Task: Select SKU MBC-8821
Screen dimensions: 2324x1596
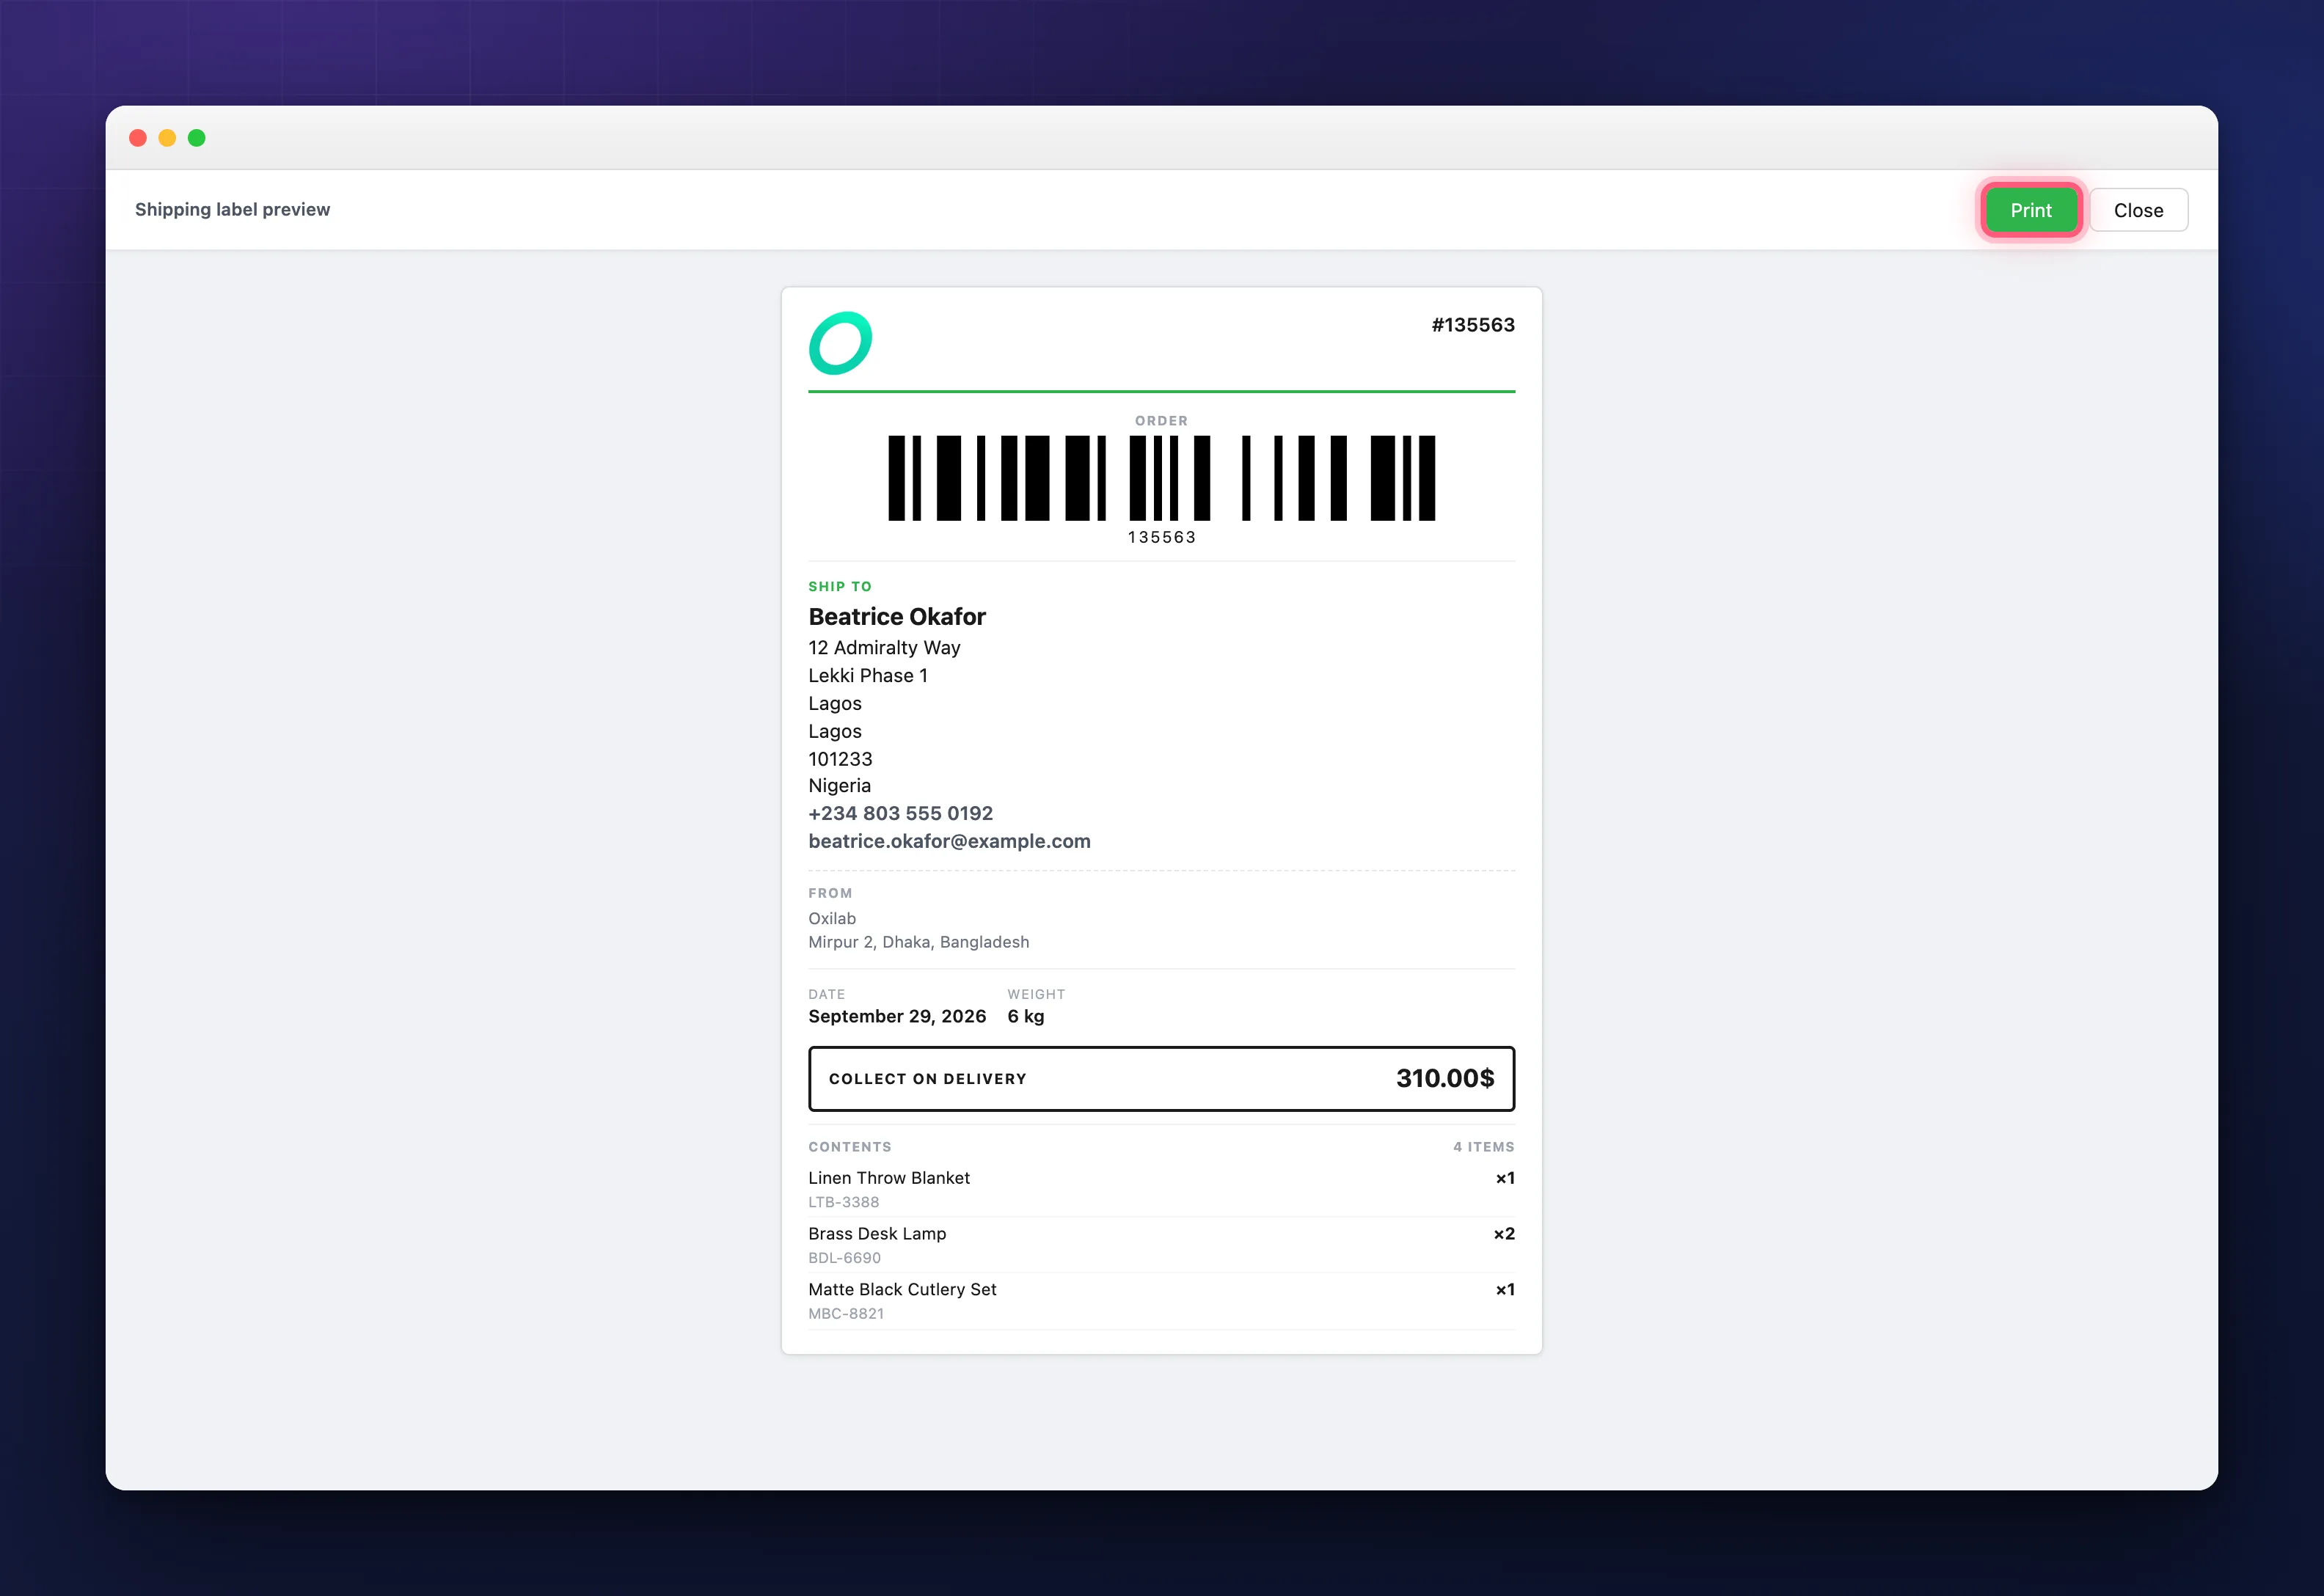Action: tap(846, 1314)
